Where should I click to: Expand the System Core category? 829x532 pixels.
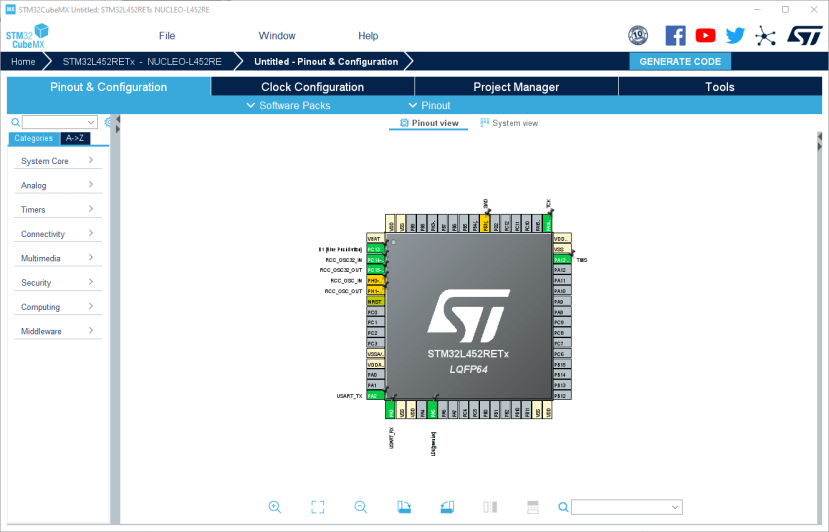58,161
